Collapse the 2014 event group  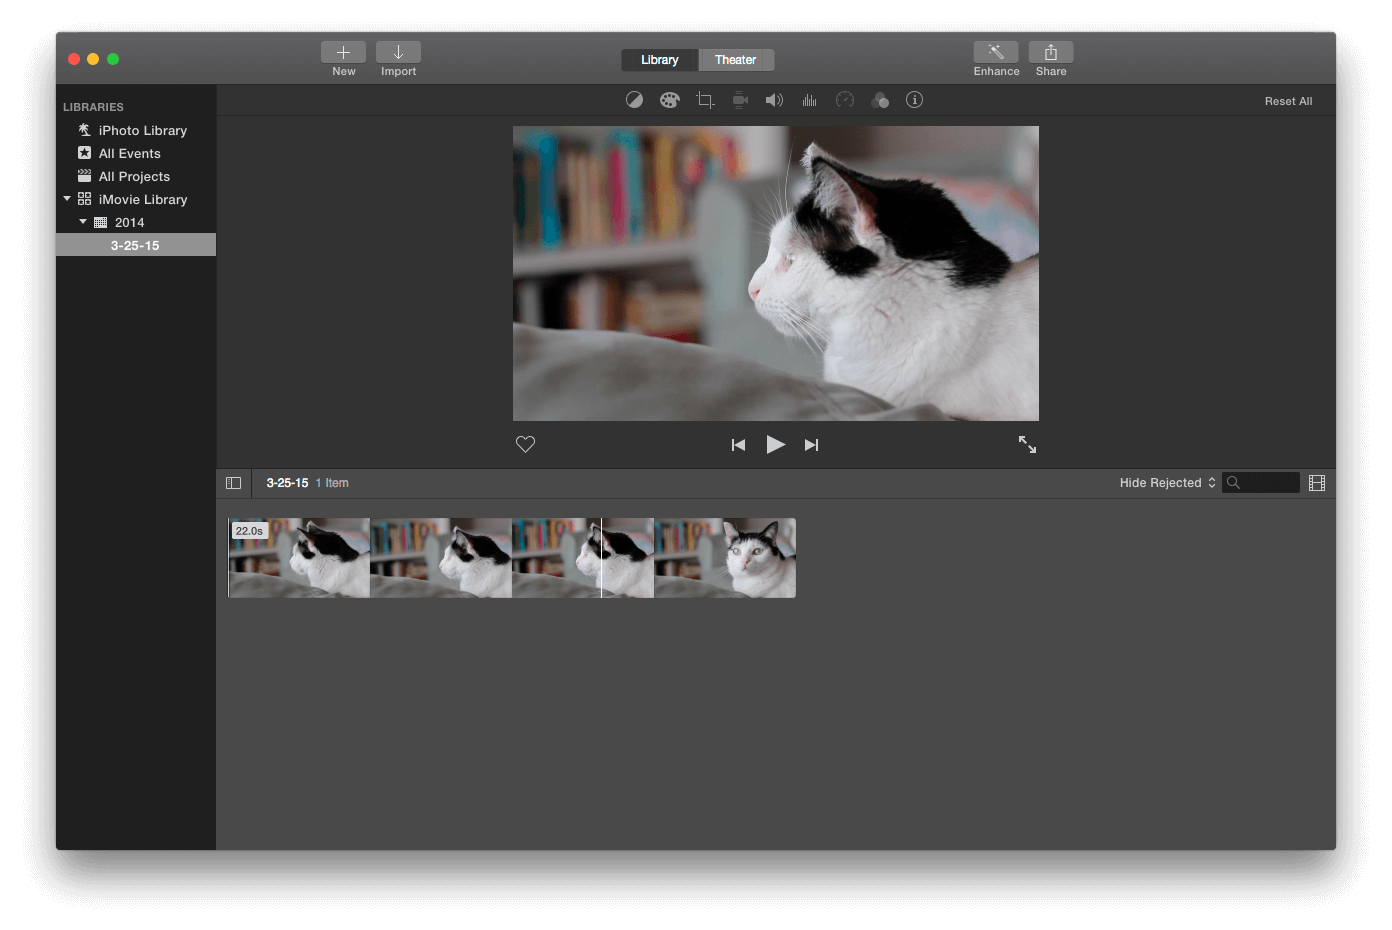click(84, 222)
